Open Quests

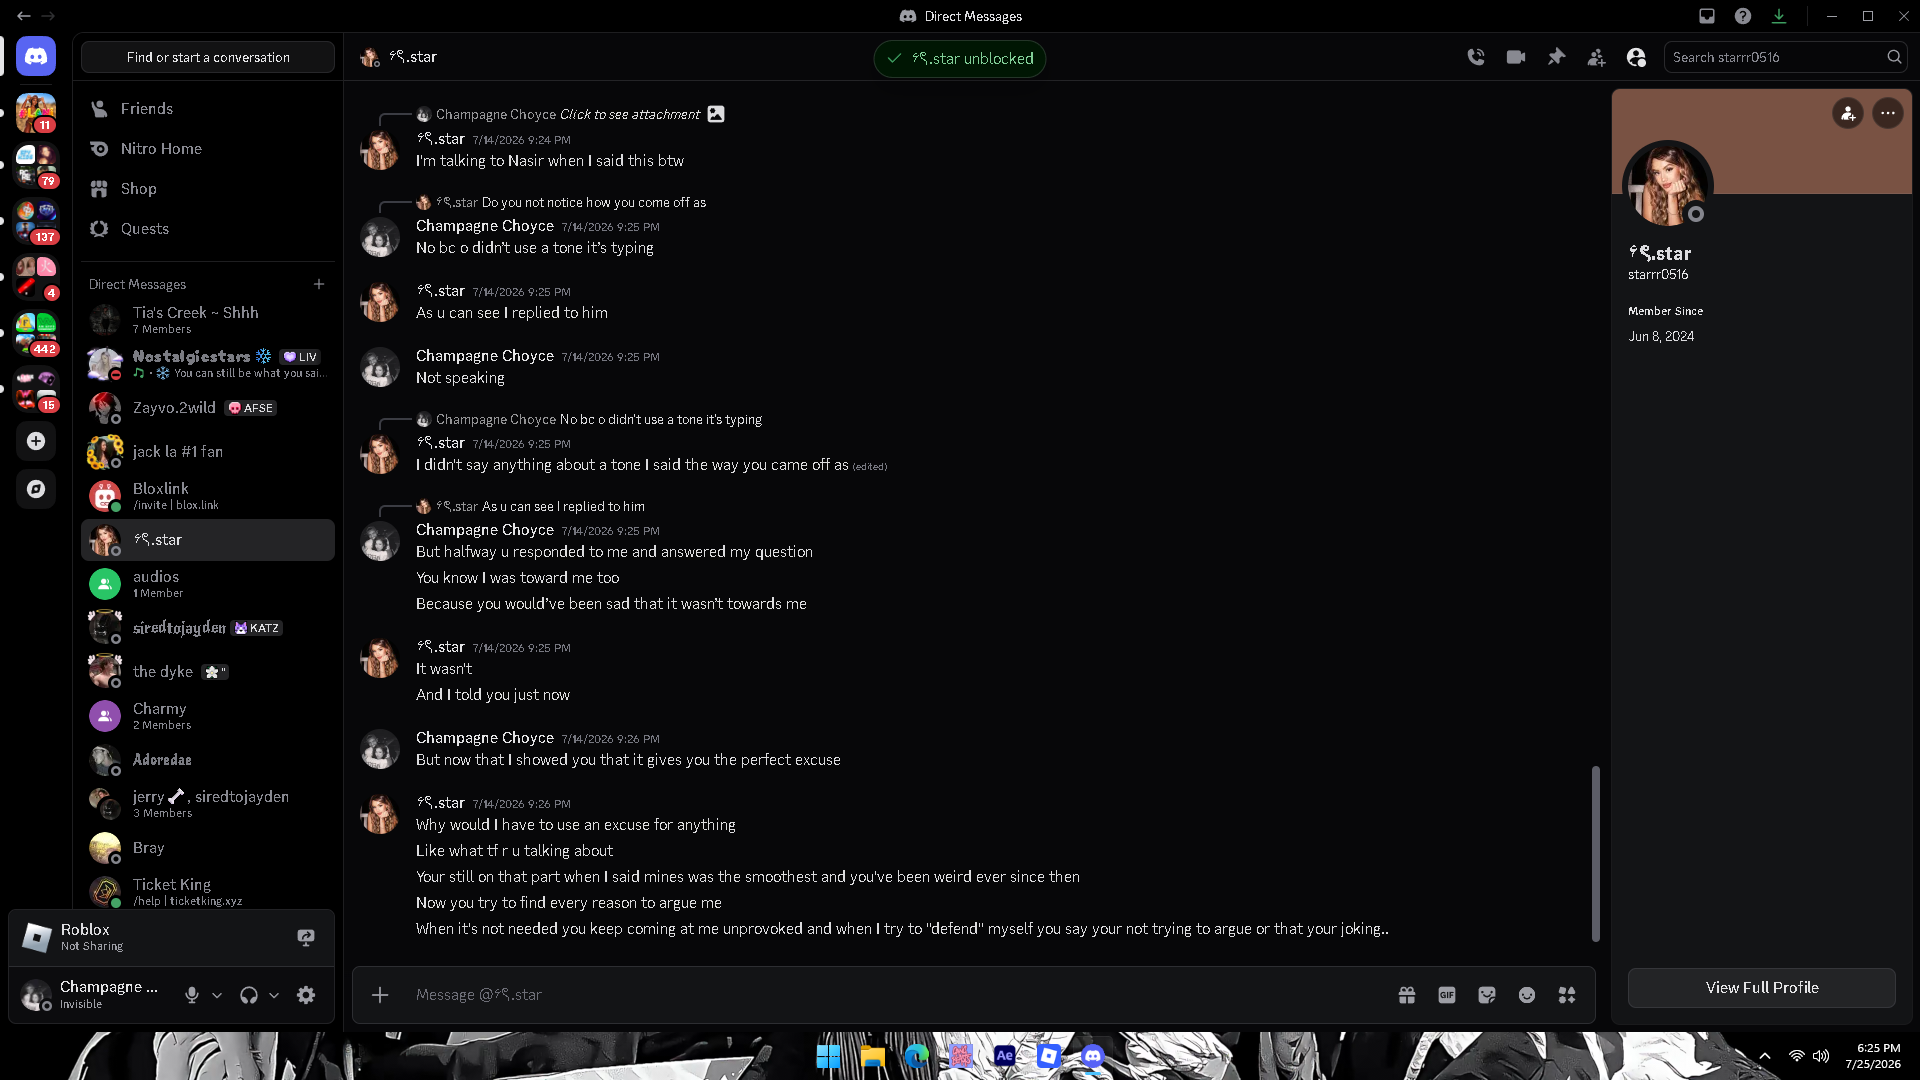tap(208, 229)
